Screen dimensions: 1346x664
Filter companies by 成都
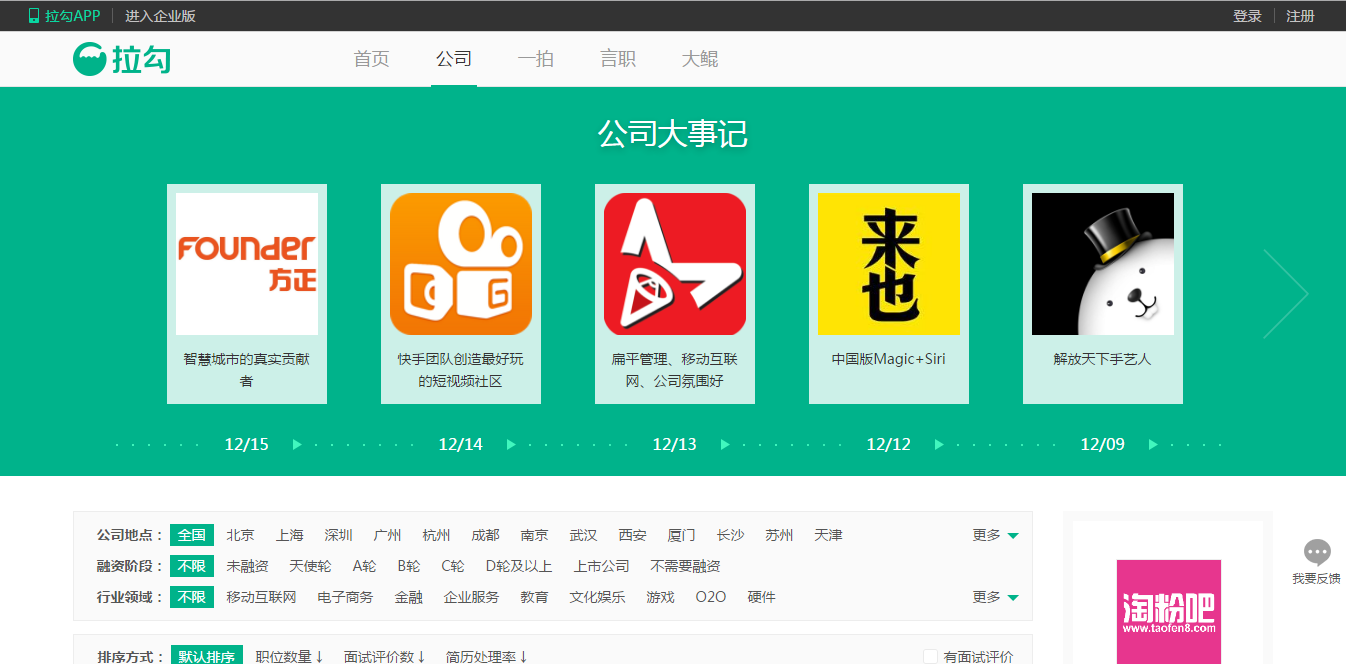tap(486, 535)
